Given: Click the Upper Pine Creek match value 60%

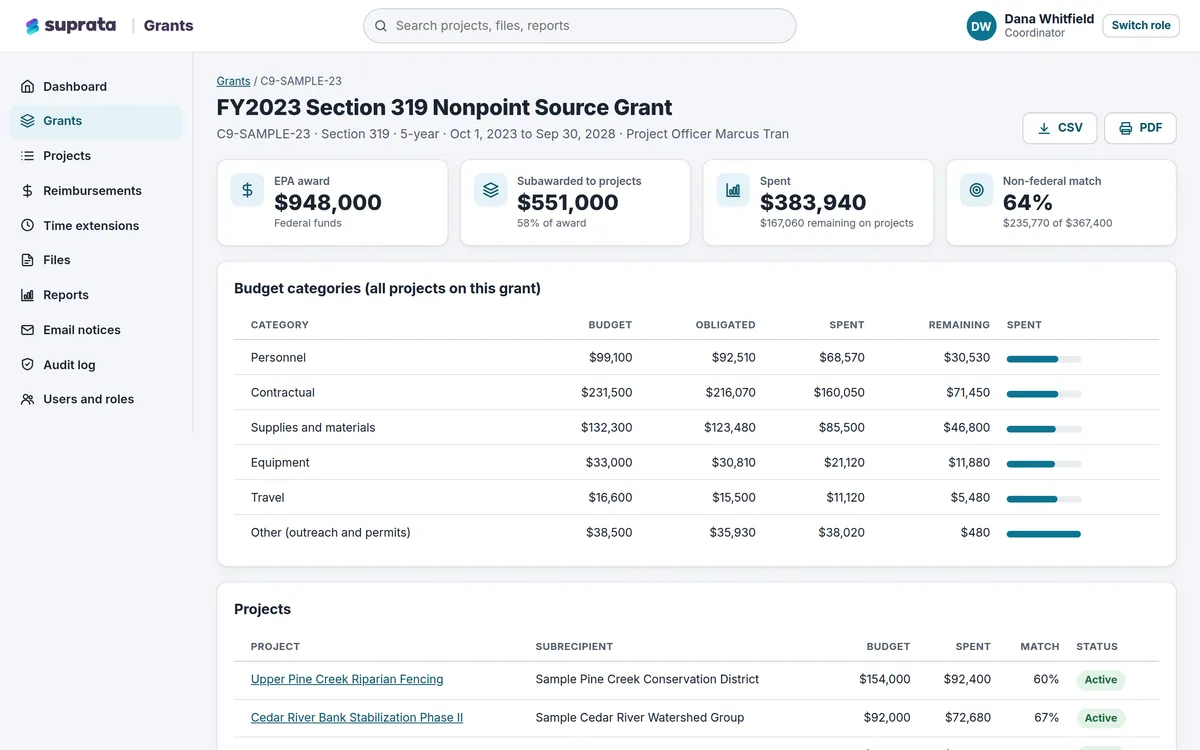Looking at the screenshot, I should 1046,680.
